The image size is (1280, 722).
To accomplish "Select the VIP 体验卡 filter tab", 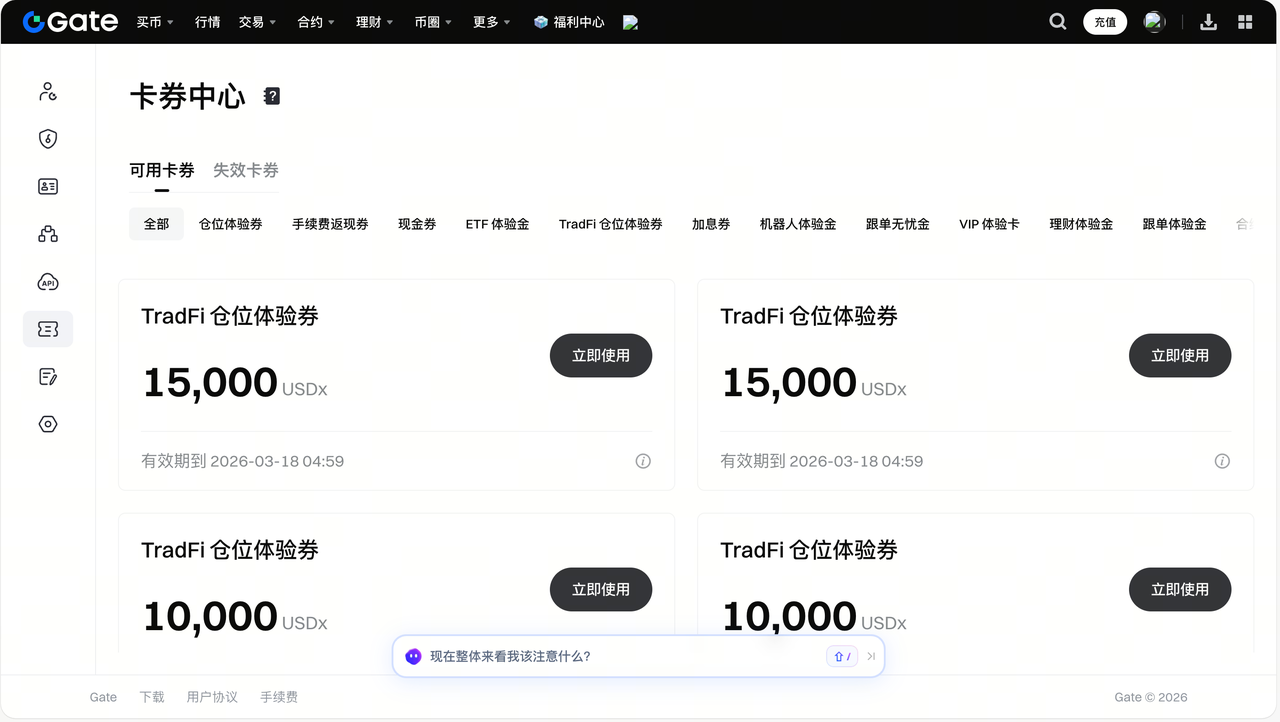I will [989, 224].
